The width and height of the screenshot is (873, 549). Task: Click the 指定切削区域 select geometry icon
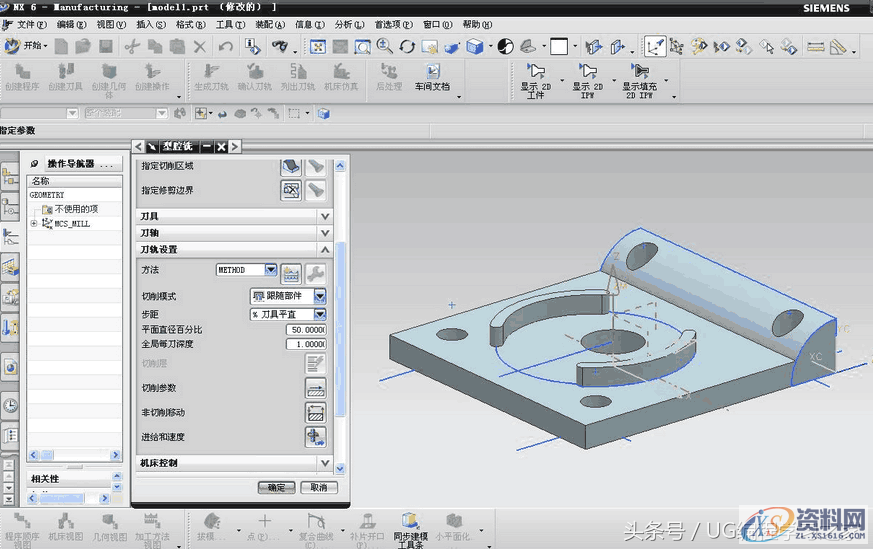point(291,166)
